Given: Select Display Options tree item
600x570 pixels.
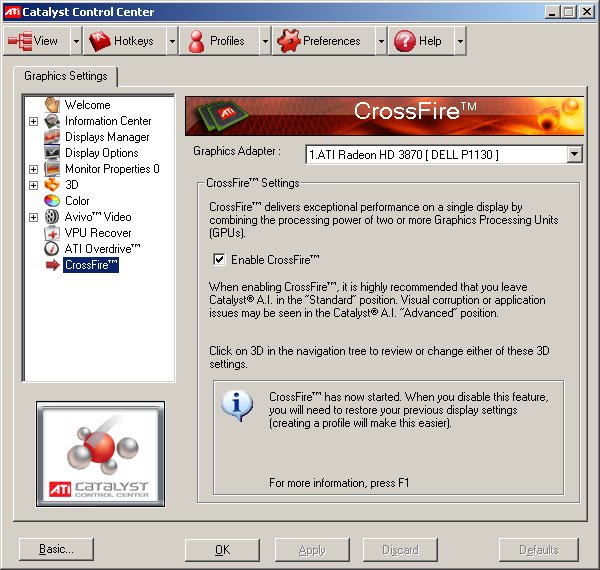Looking at the screenshot, I should [101, 153].
